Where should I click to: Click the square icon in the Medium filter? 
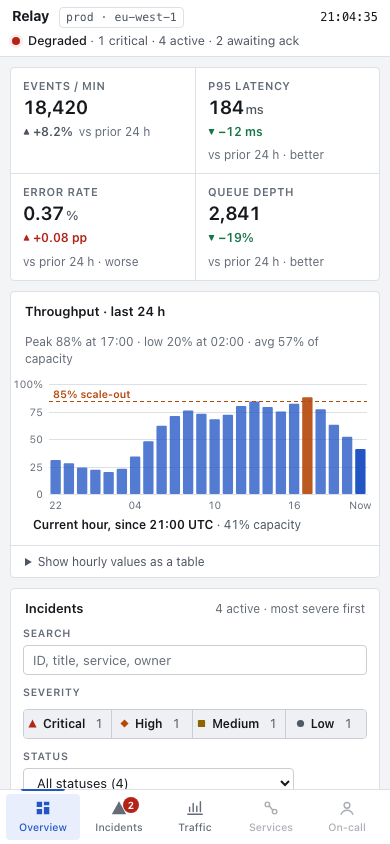tap(202, 724)
